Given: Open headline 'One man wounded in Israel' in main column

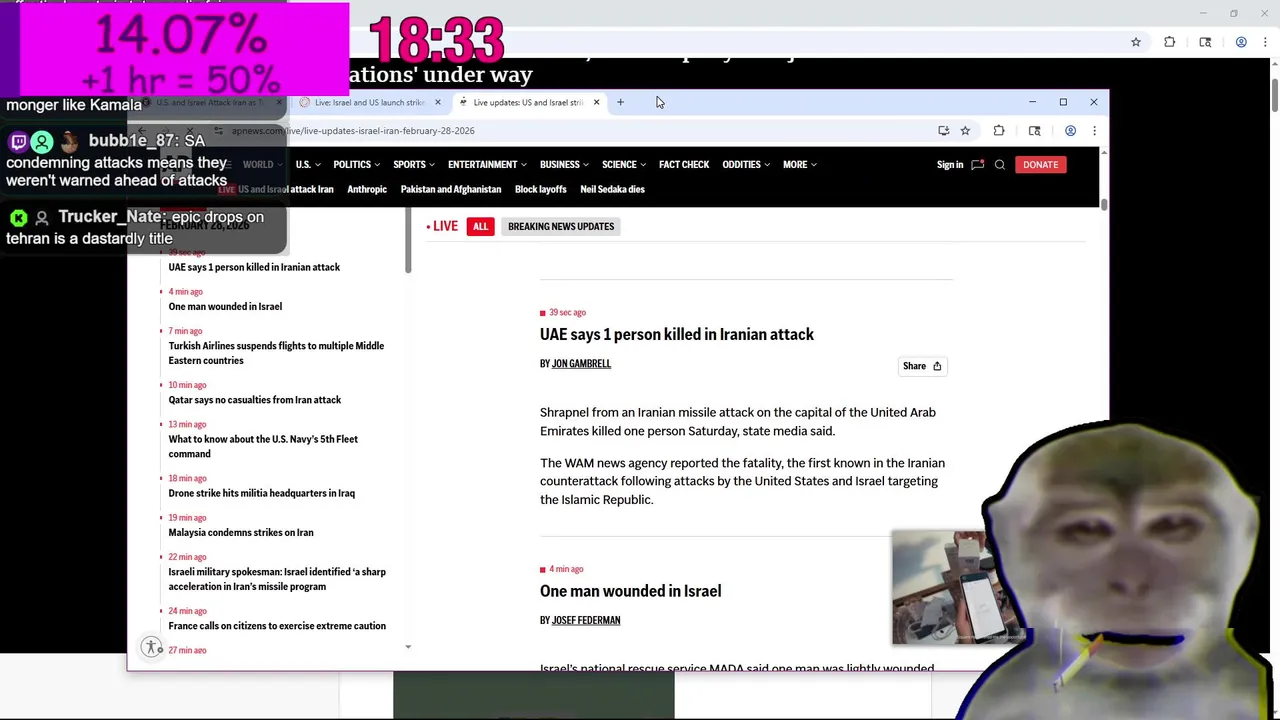Looking at the screenshot, I should click(630, 592).
